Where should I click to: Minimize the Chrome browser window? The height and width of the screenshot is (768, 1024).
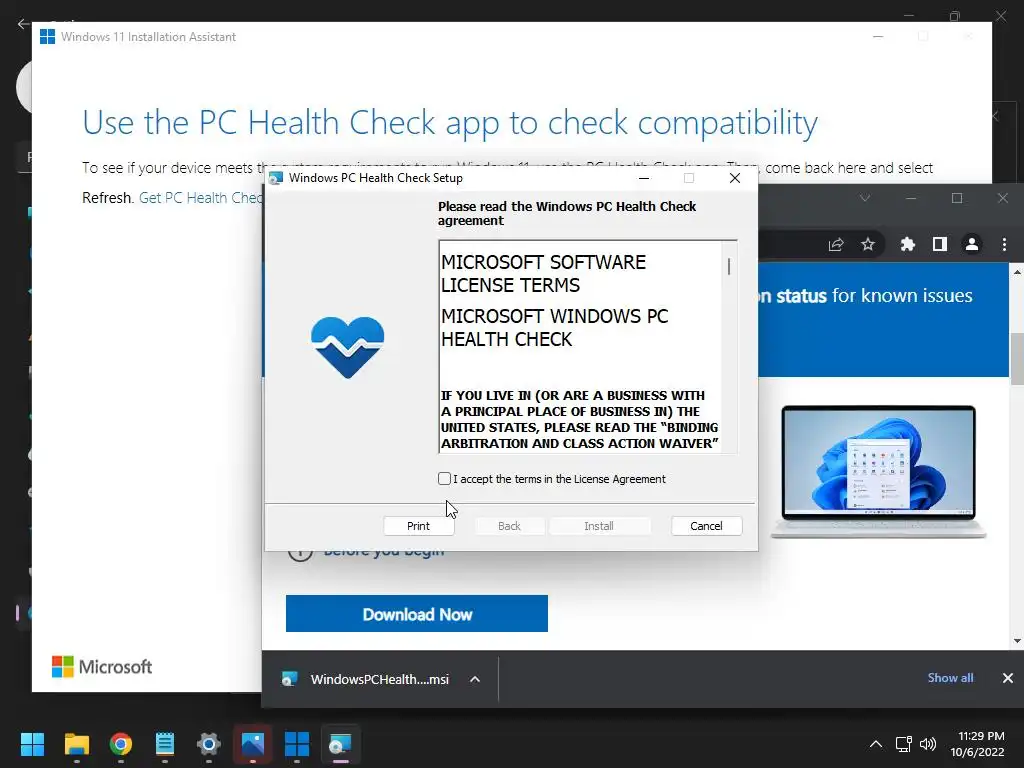(x=911, y=198)
